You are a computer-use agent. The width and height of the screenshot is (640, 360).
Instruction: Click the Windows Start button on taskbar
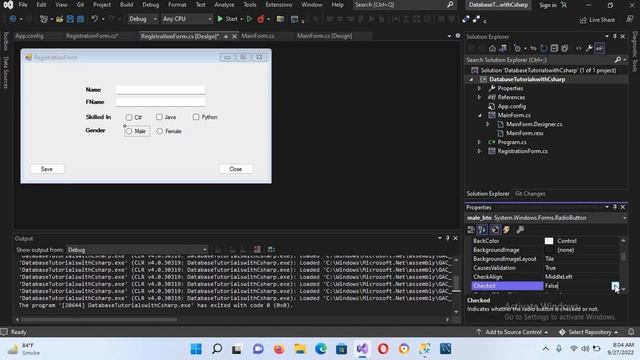[196, 349]
